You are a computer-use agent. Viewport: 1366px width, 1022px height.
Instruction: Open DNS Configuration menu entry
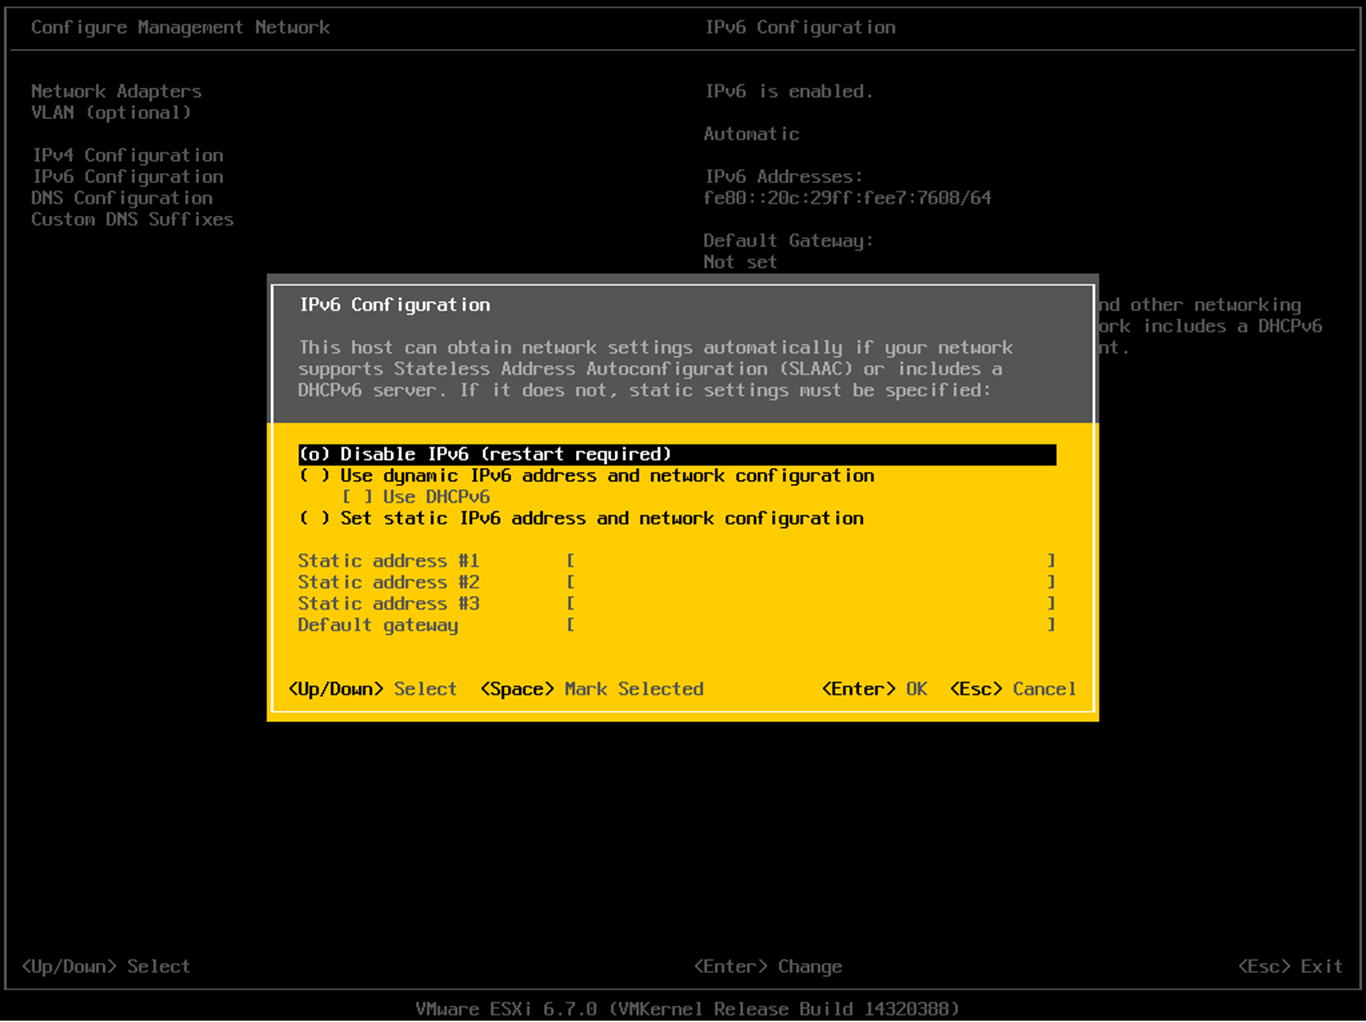(122, 198)
